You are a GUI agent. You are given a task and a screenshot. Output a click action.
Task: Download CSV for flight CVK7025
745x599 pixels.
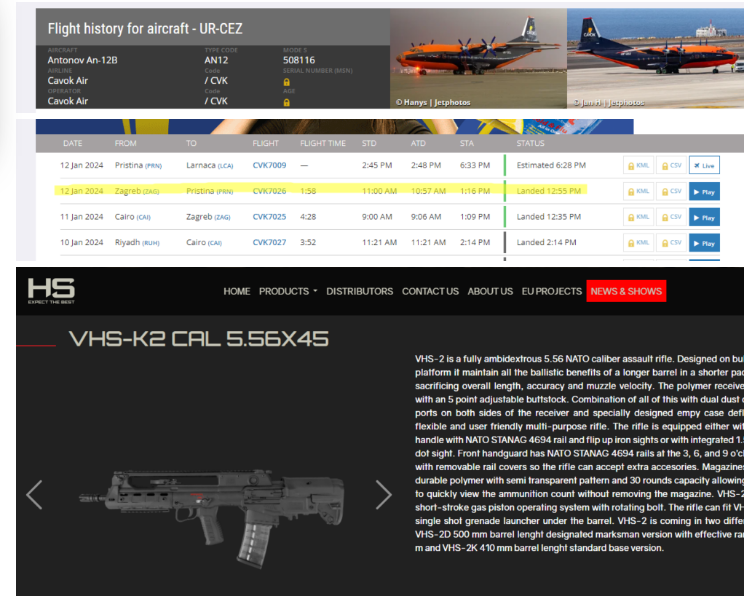tap(671, 217)
